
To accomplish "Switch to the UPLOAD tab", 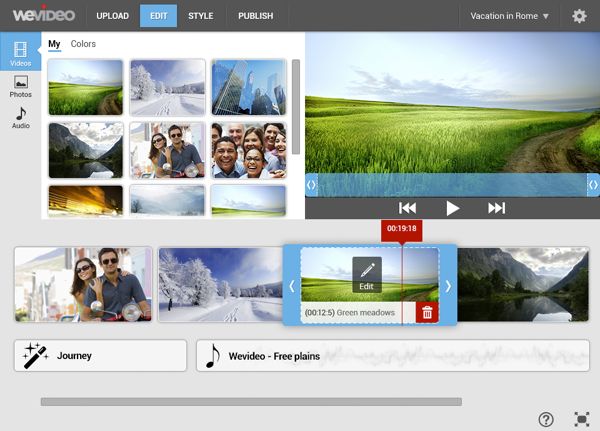I will pos(112,16).
